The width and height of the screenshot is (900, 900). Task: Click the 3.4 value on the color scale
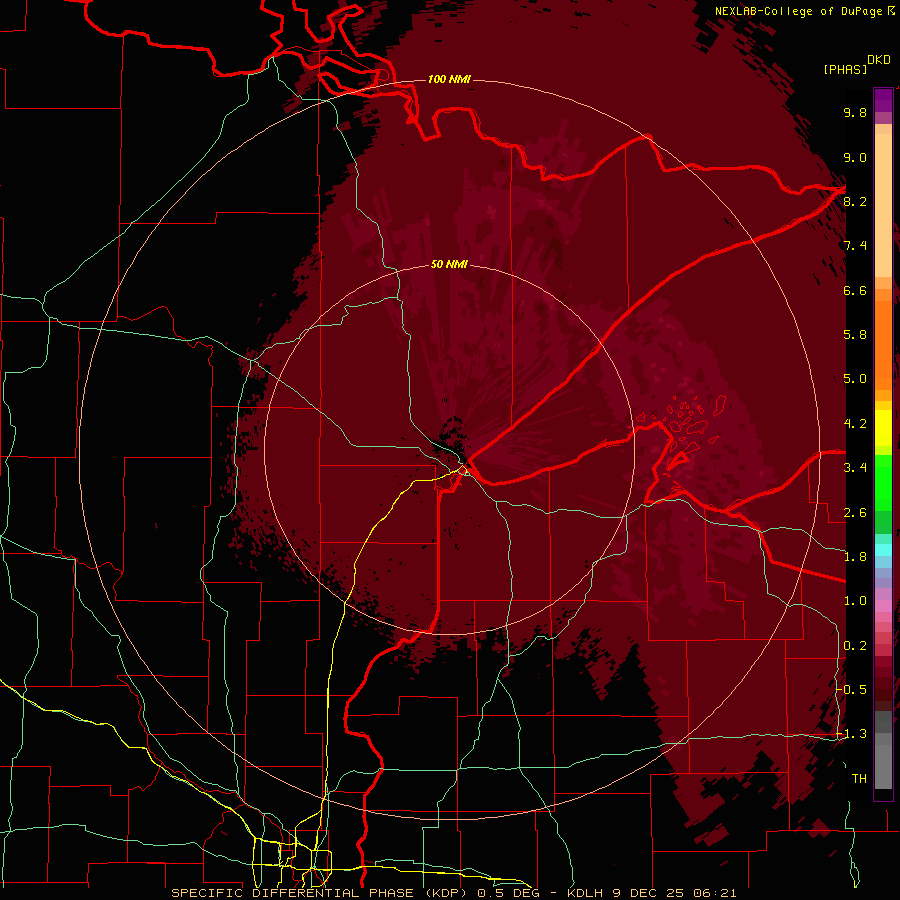pos(855,468)
